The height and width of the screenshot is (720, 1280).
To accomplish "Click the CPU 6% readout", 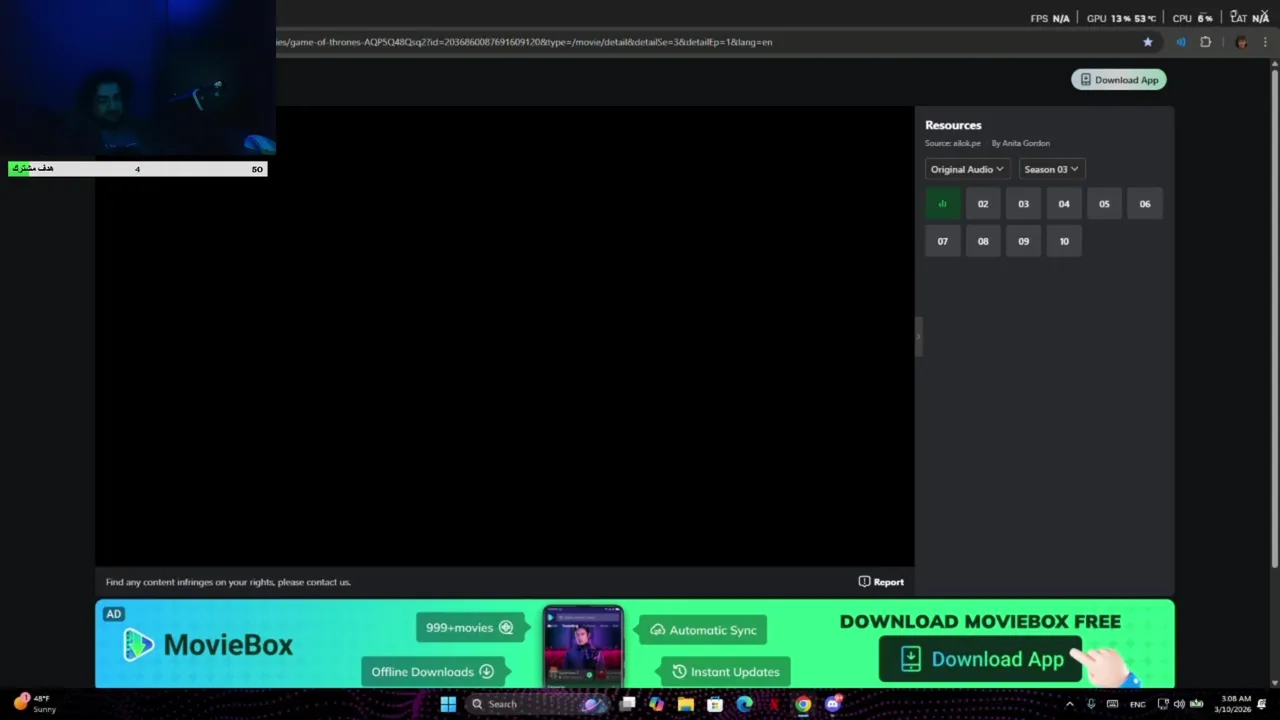I will pyautogui.click(x=1192, y=18).
